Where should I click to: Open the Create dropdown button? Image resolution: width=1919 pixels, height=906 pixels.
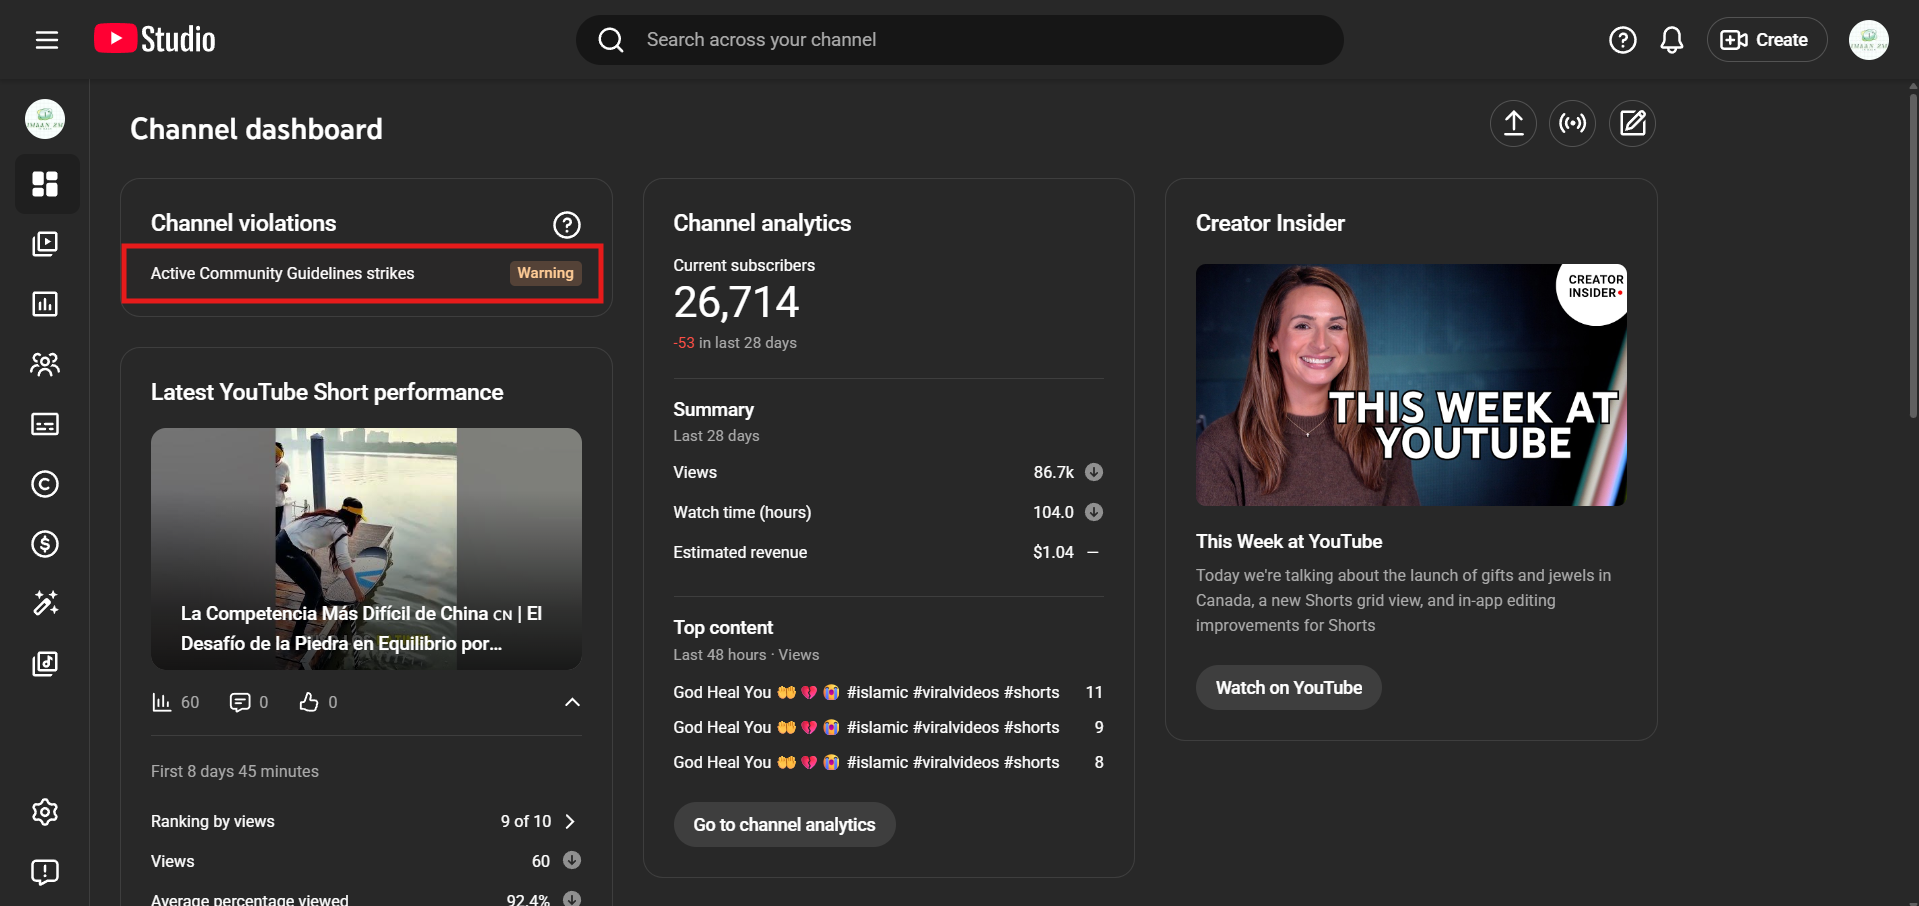click(x=1766, y=40)
